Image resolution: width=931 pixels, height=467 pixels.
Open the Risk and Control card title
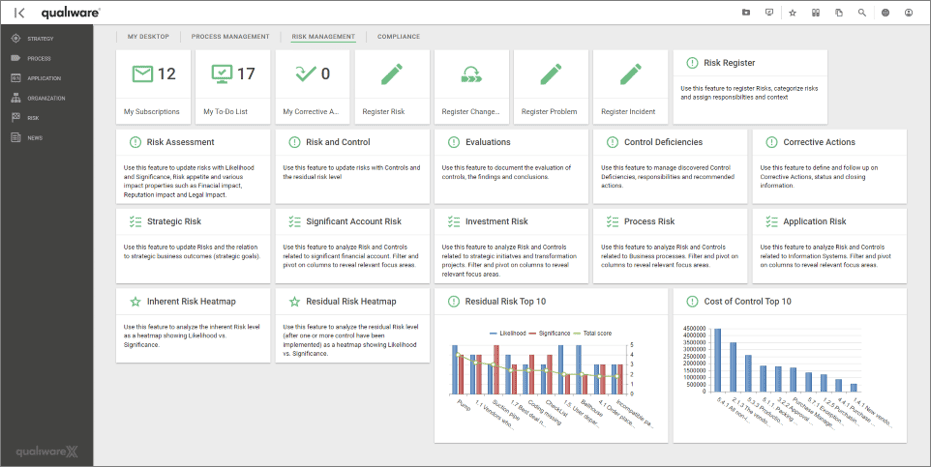point(338,142)
